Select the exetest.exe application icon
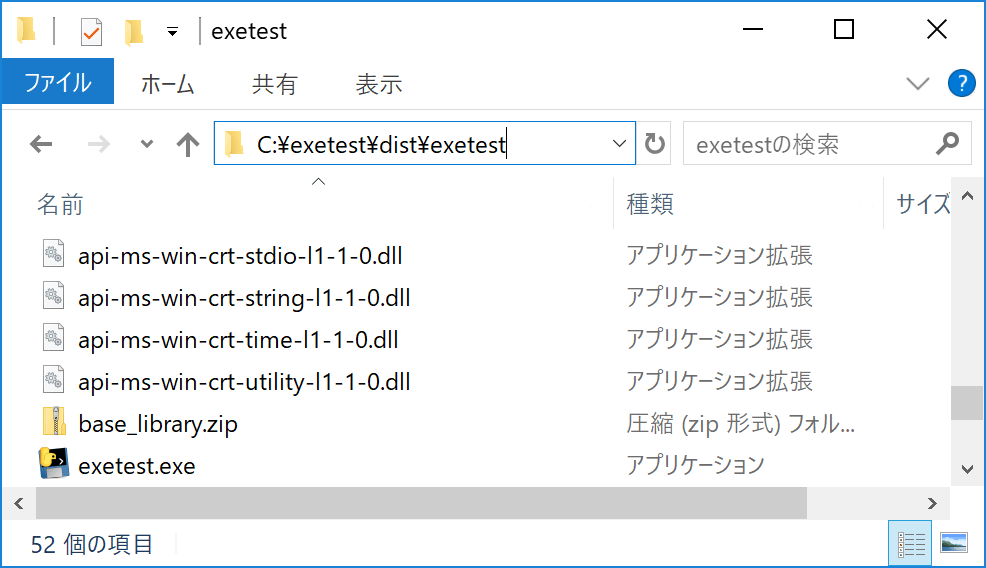 pos(54,465)
